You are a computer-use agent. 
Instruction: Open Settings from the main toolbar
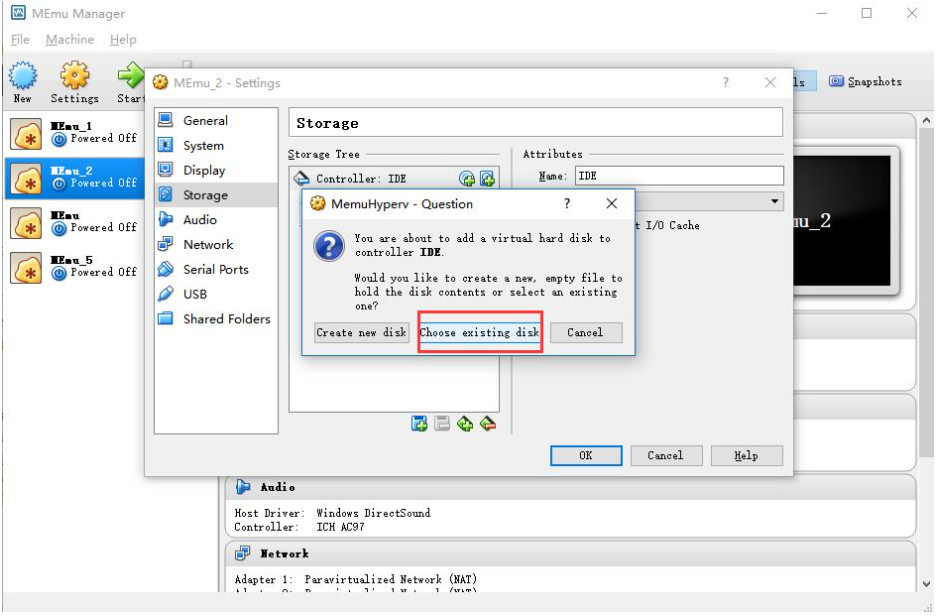pyautogui.click(x=74, y=80)
